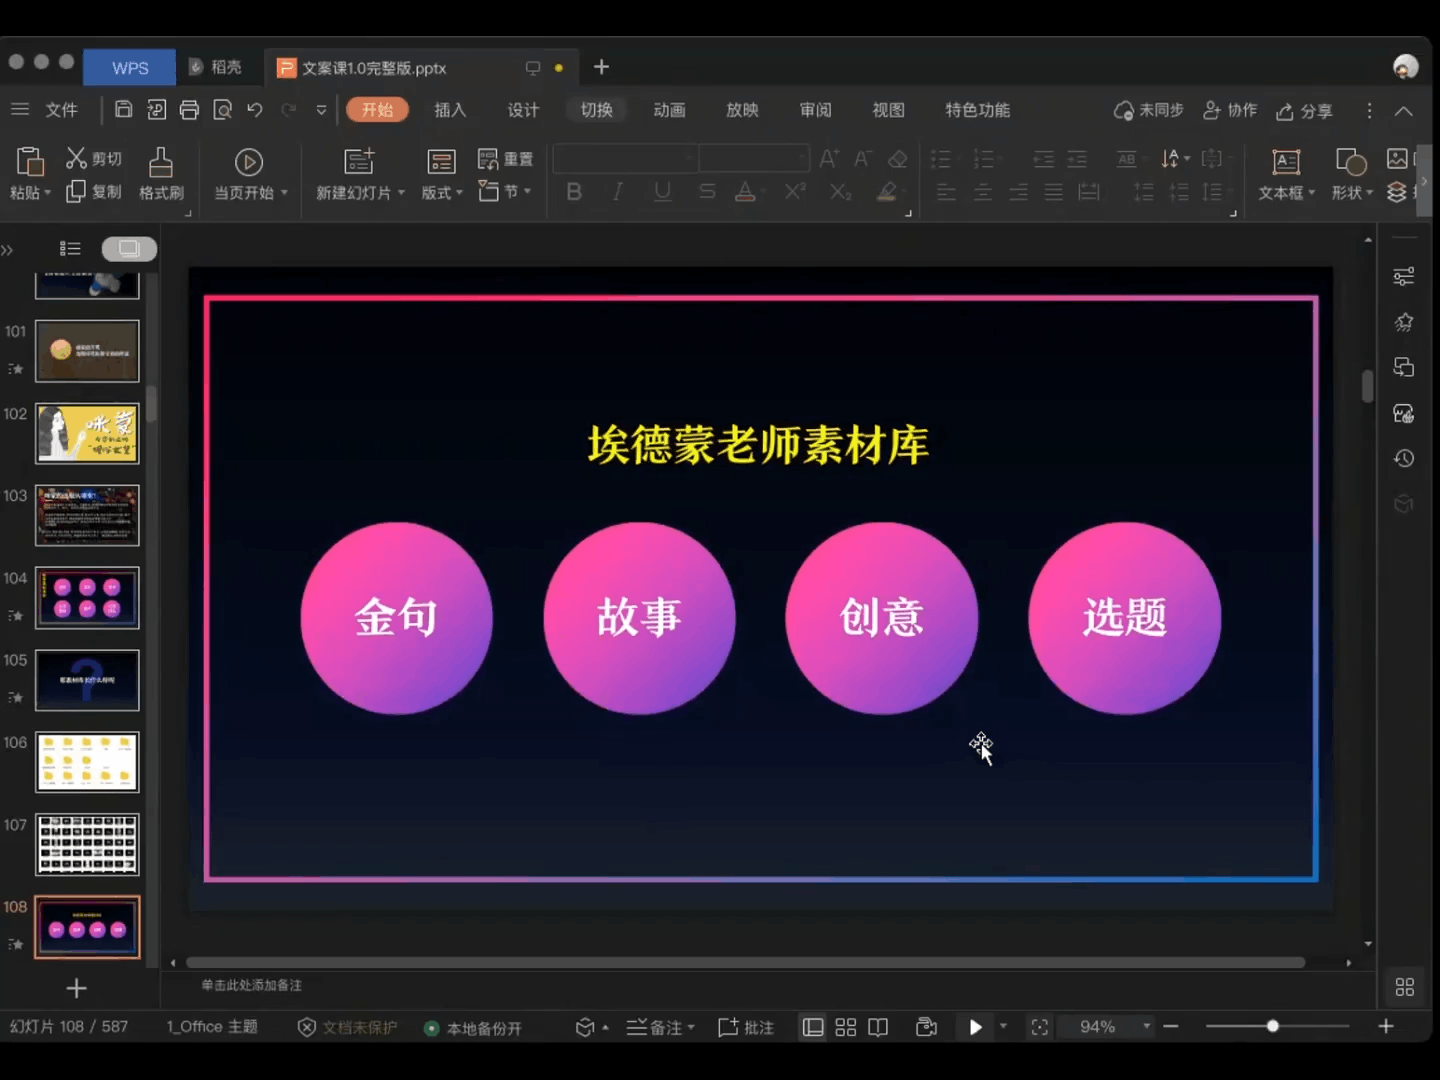Select slide 102 thumbnail
1440x1080 pixels.
87,434
